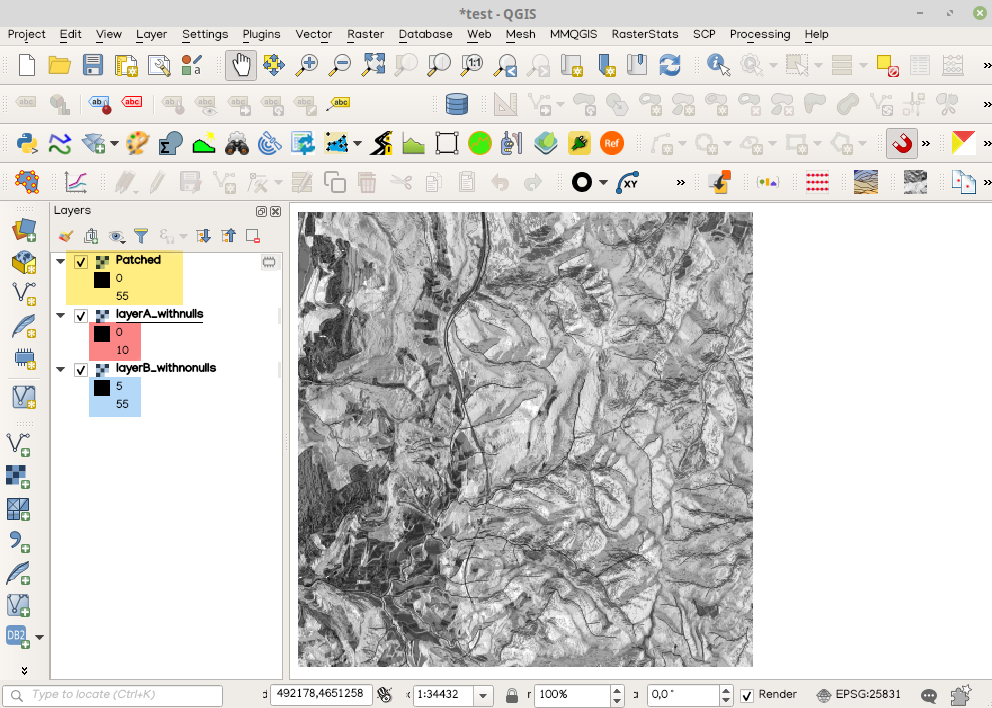
Task: Click the orange Ref plugin icon
Action: (611, 144)
